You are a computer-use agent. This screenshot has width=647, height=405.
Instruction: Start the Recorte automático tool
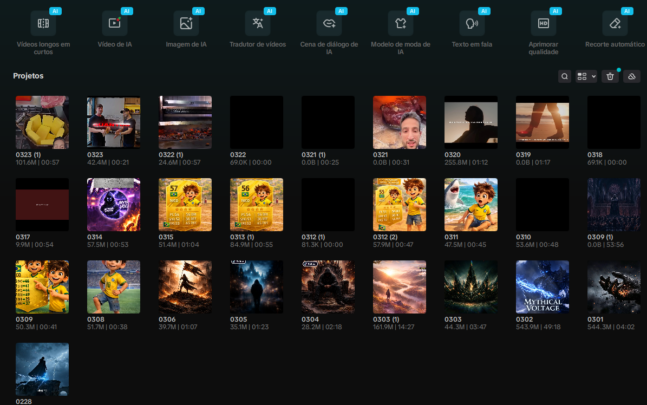615,23
